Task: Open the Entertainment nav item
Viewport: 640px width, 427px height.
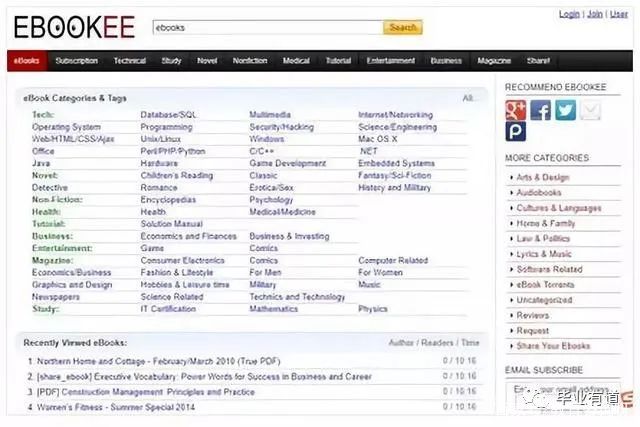Action: [391, 61]
